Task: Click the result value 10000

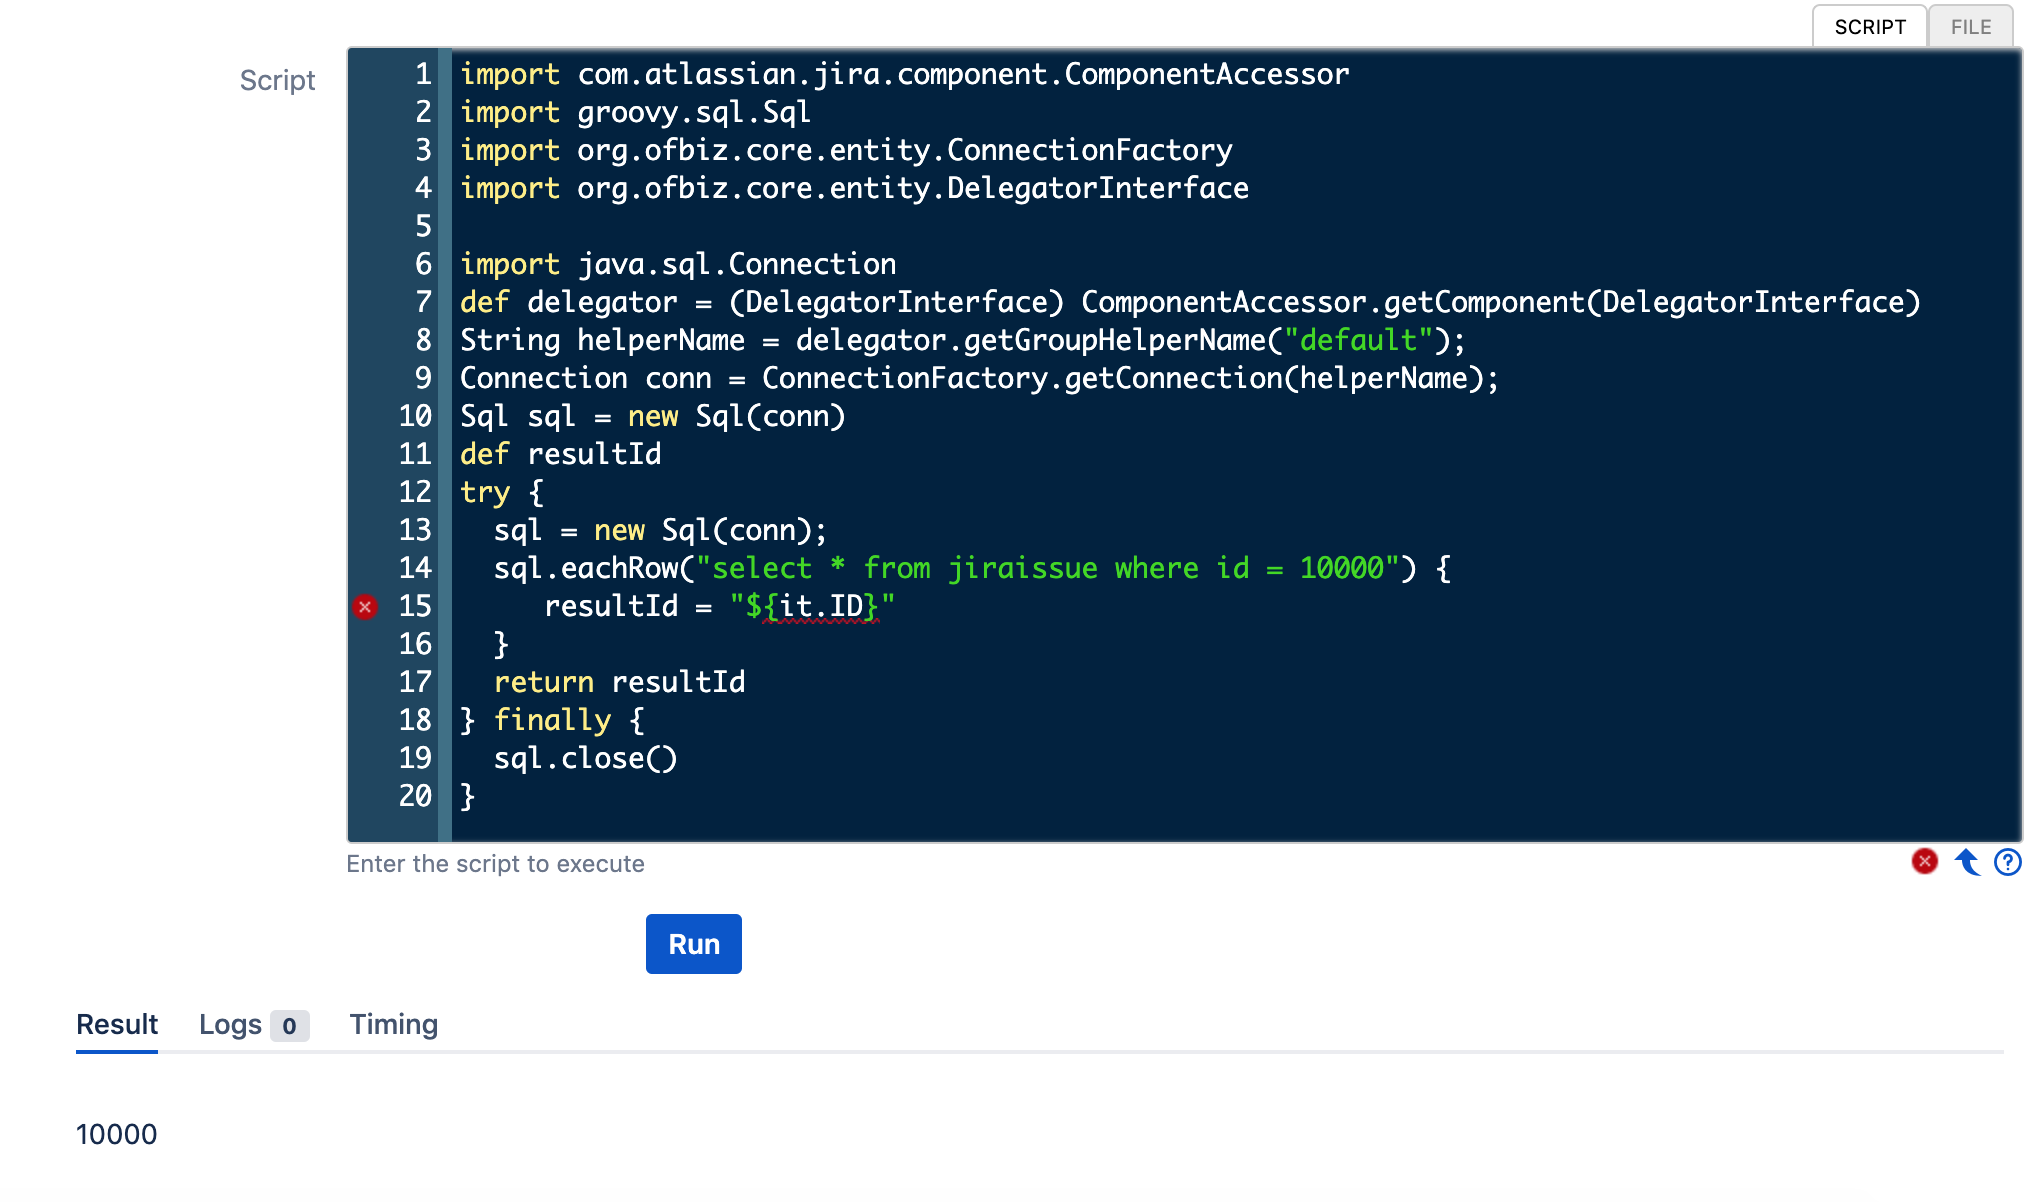Action: 117,1134
